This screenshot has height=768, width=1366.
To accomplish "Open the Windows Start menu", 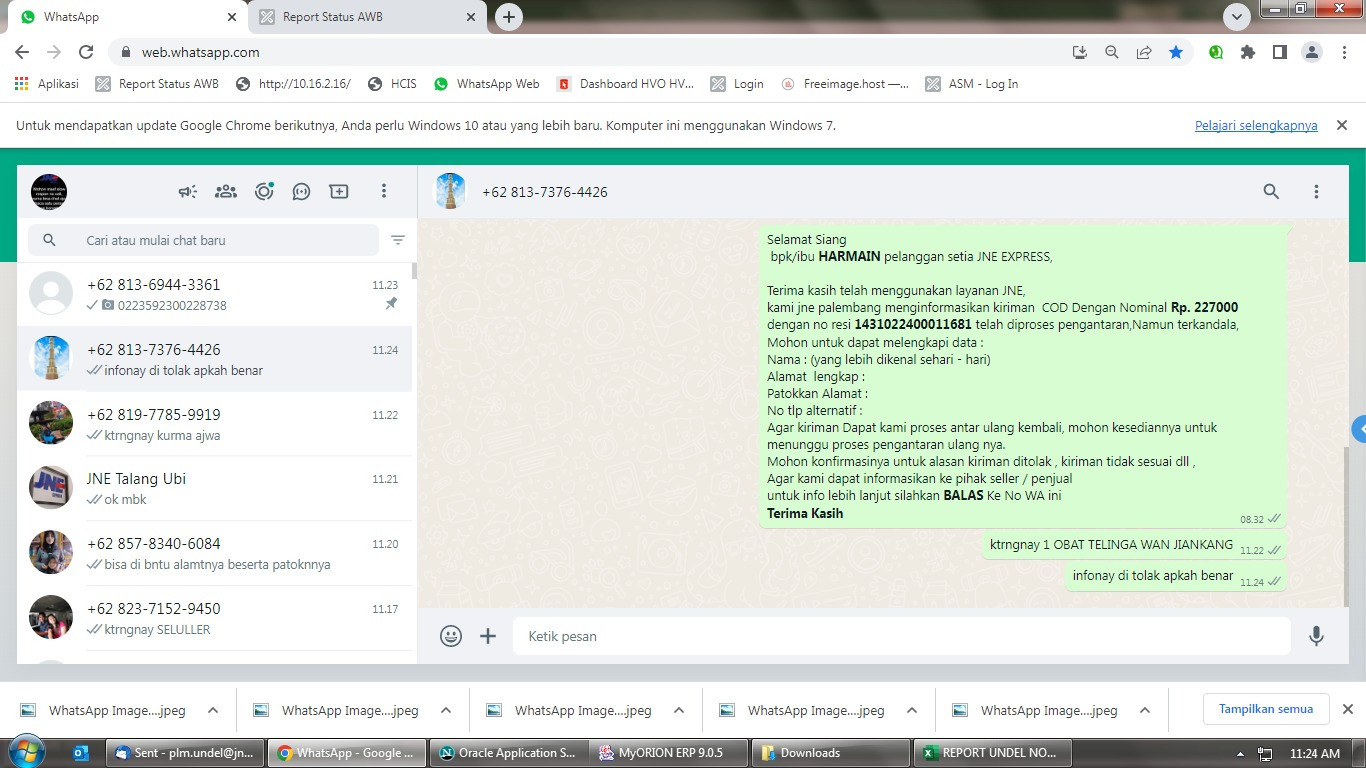I will tap(26, 752).
